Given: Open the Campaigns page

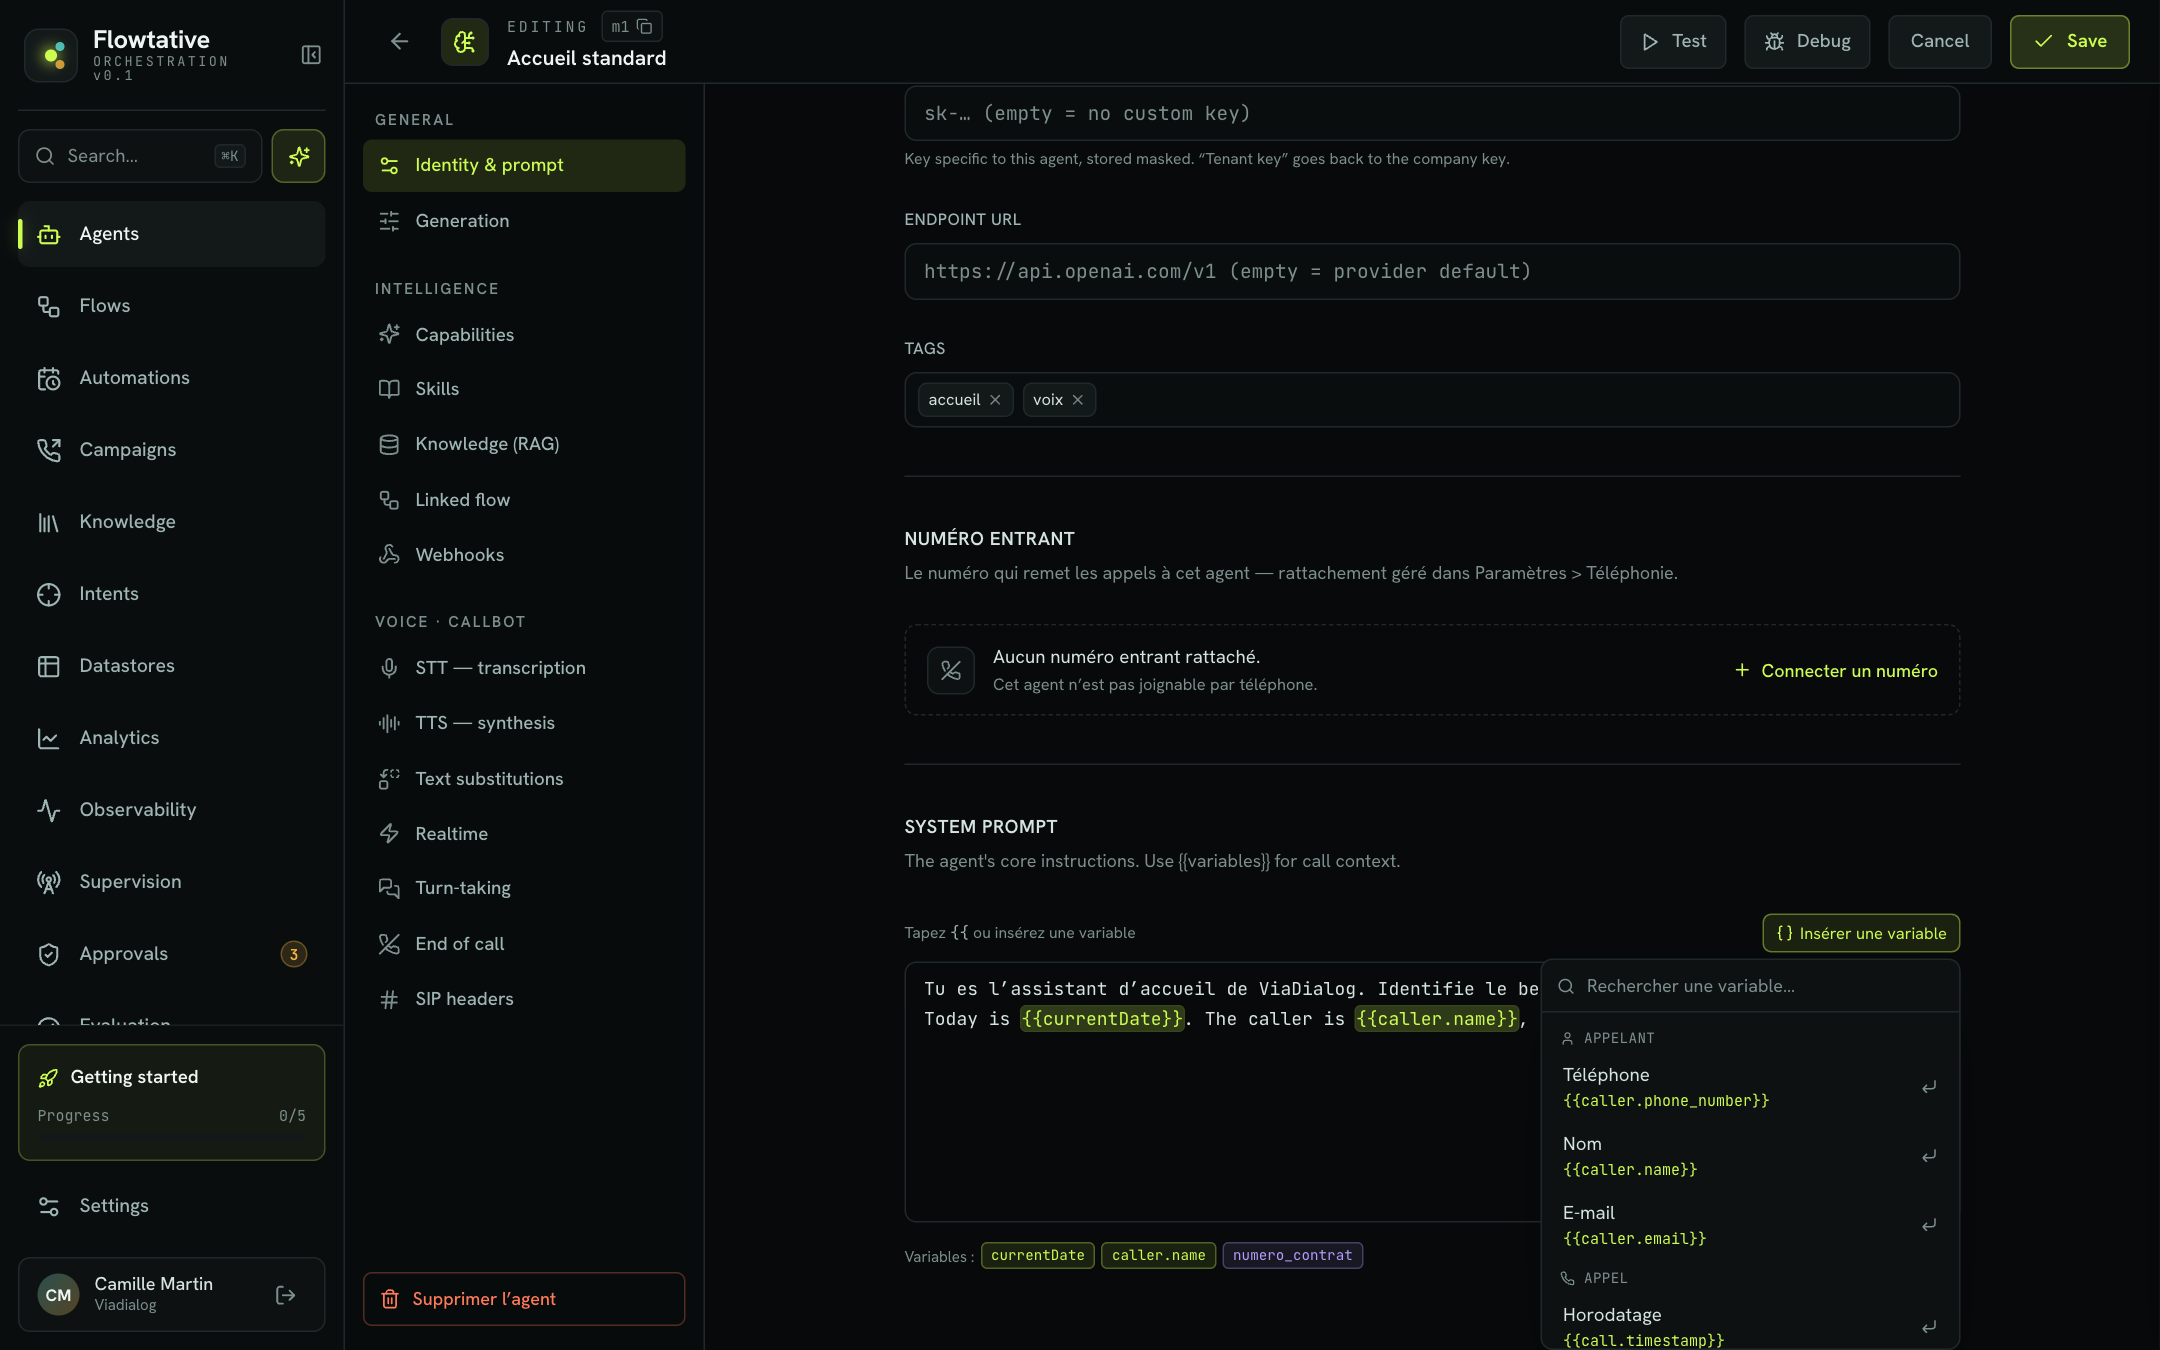Looking at the screenshot, I should [172, 450].
